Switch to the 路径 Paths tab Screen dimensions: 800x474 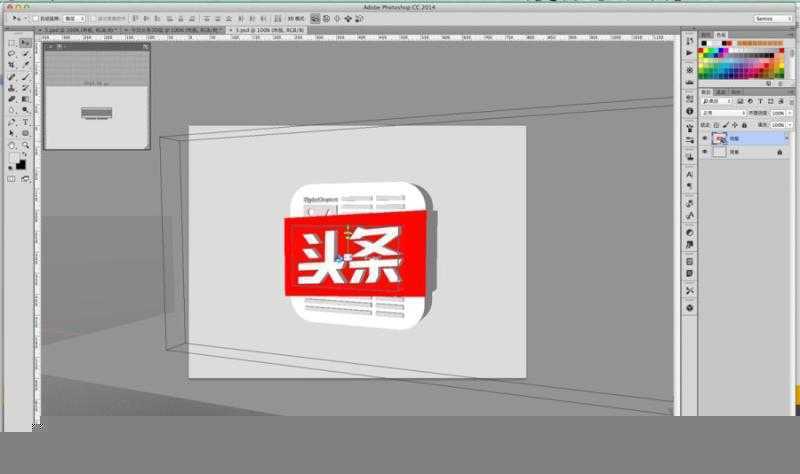(735, 92)
